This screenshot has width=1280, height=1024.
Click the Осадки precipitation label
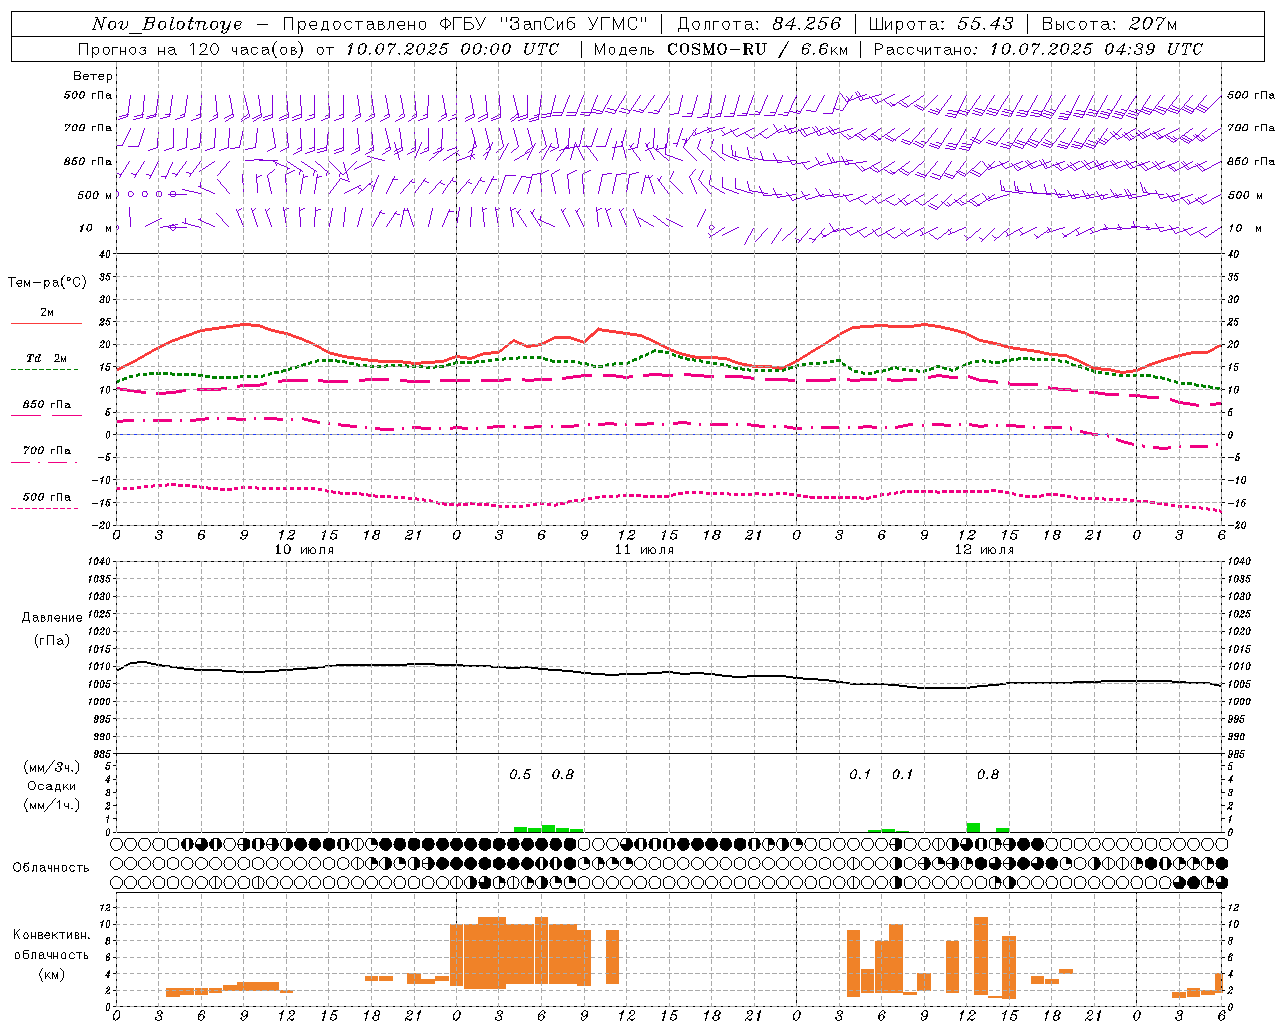click(52, 786)
